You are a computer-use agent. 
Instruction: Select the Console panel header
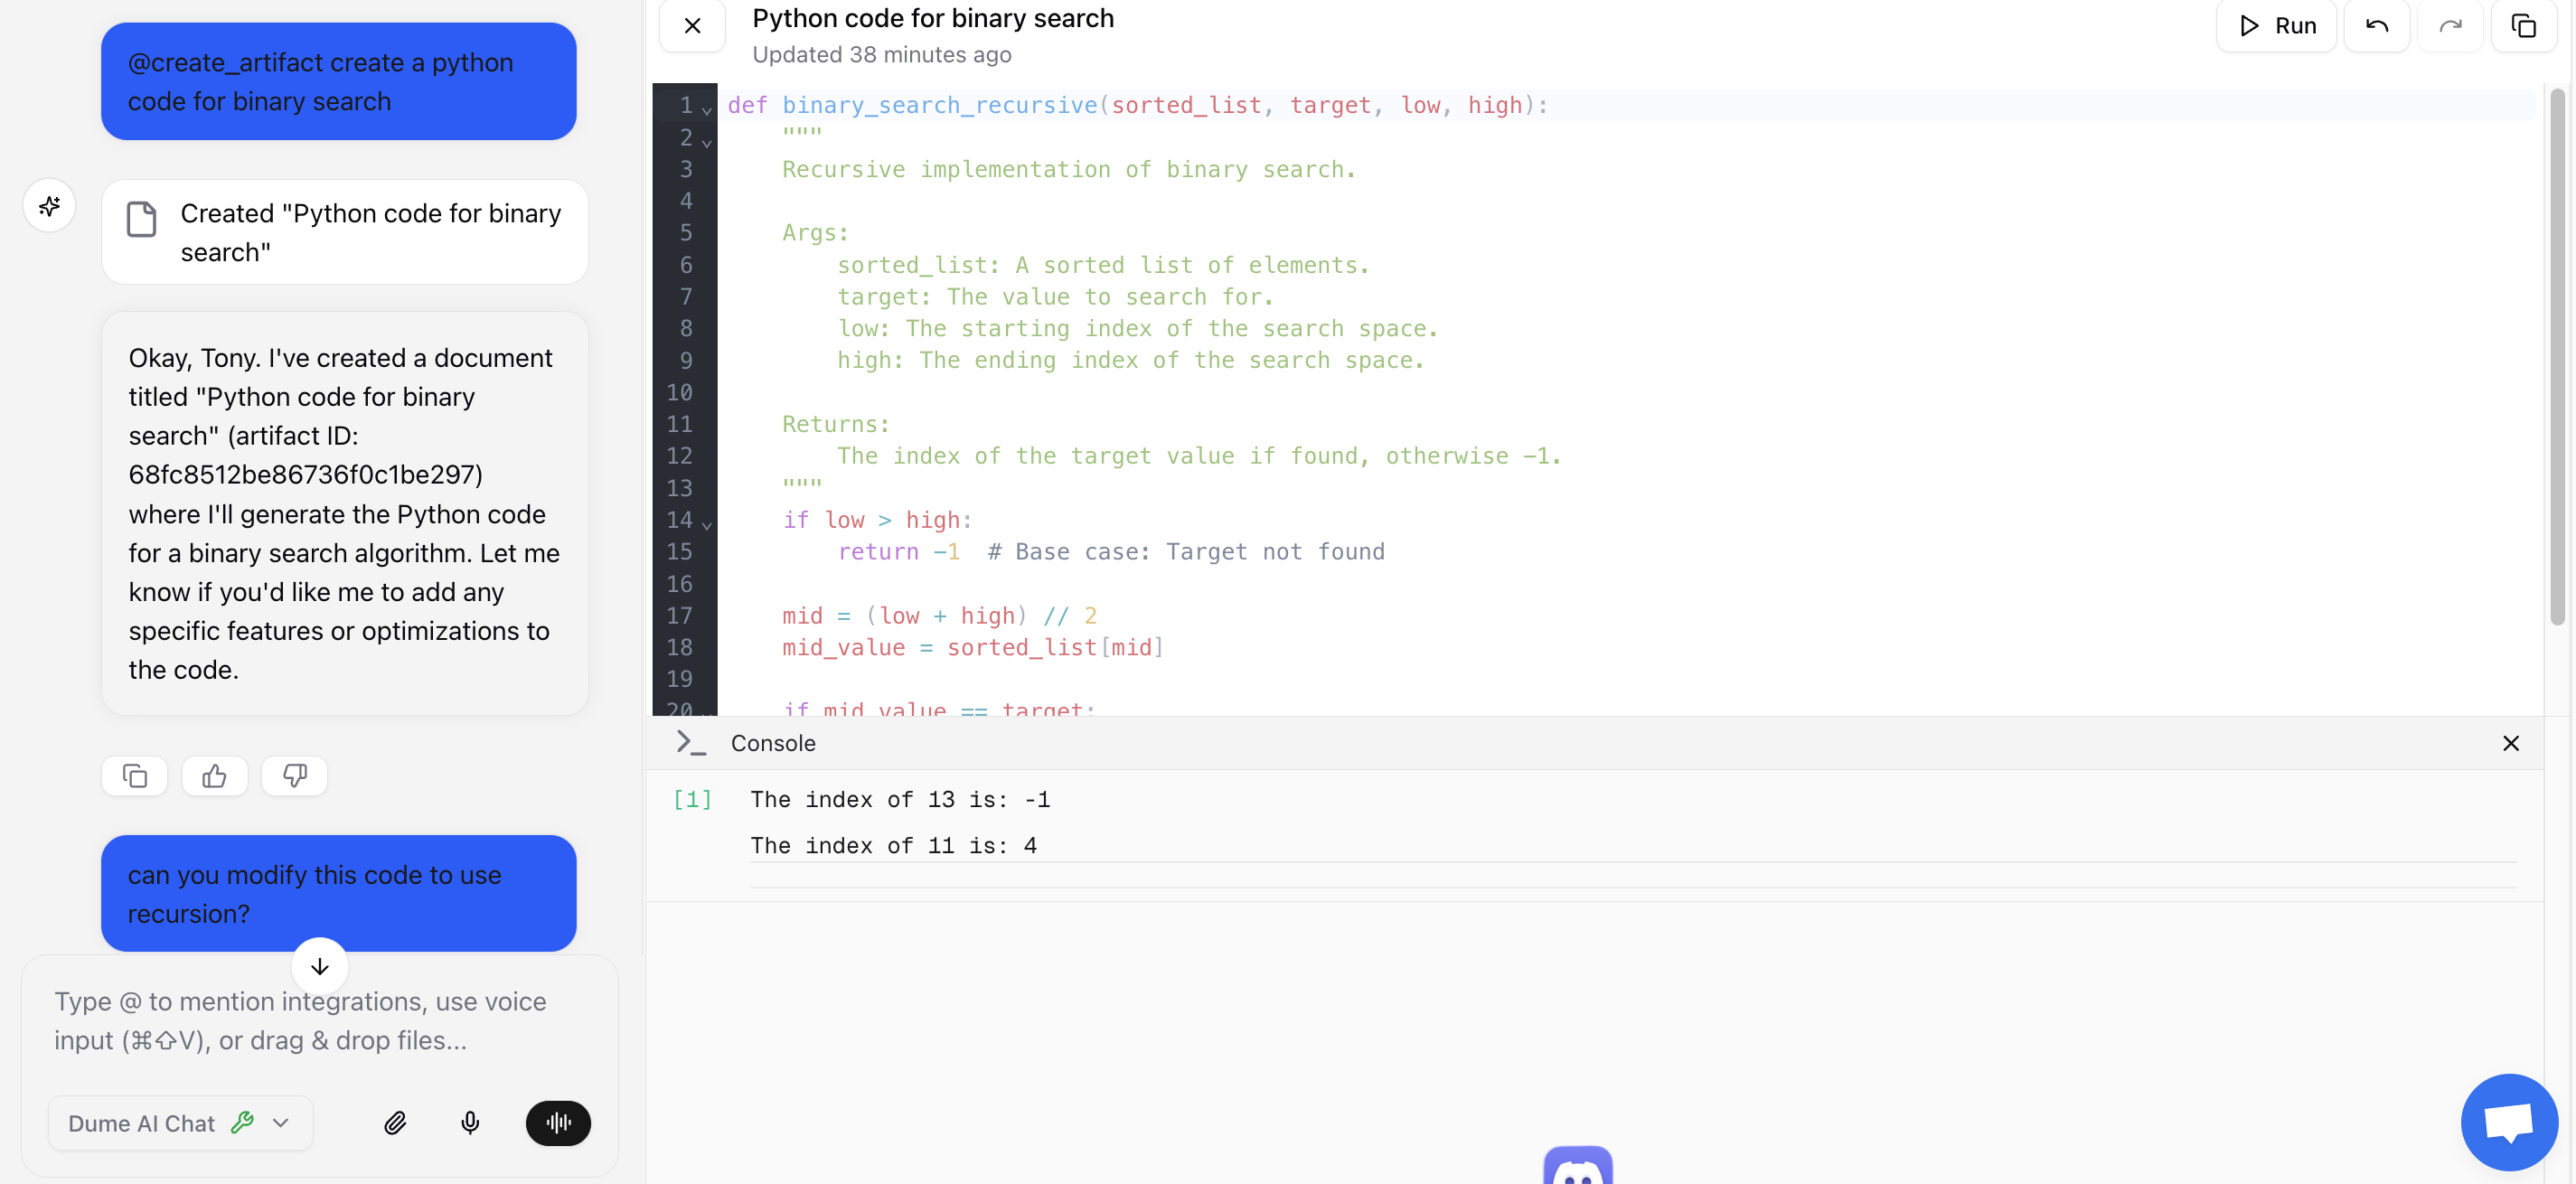point(771,743)
